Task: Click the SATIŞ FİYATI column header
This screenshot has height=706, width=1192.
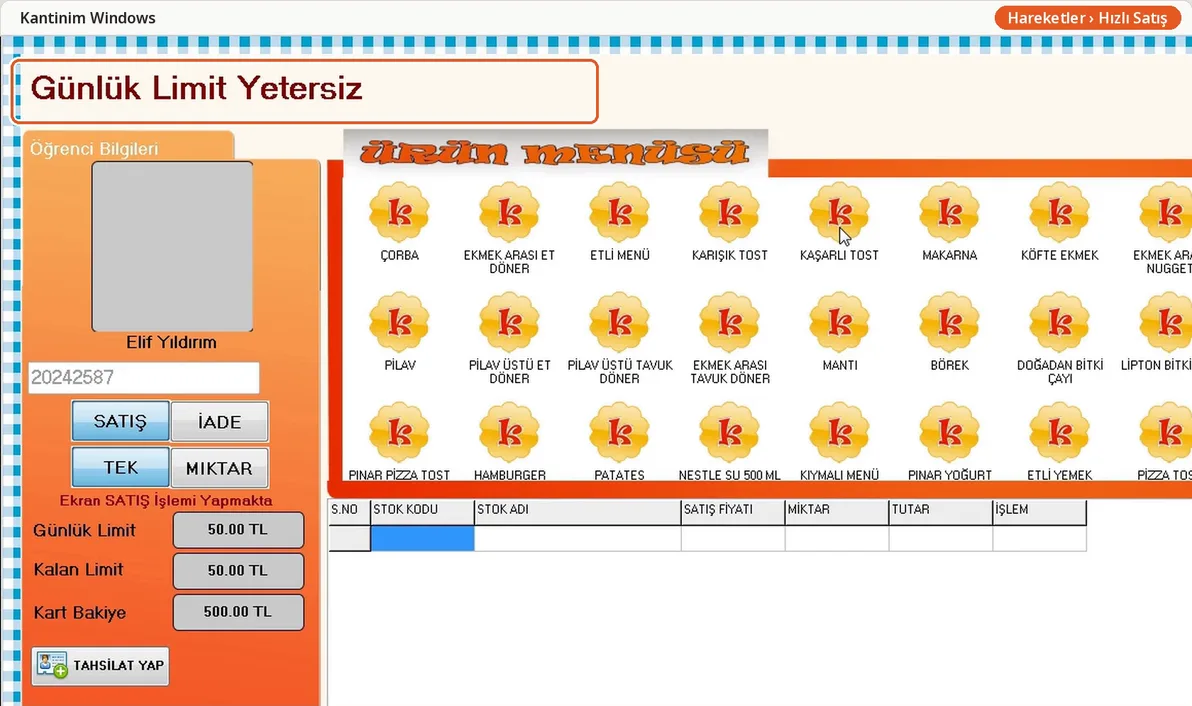Action: tap(733, 511)
